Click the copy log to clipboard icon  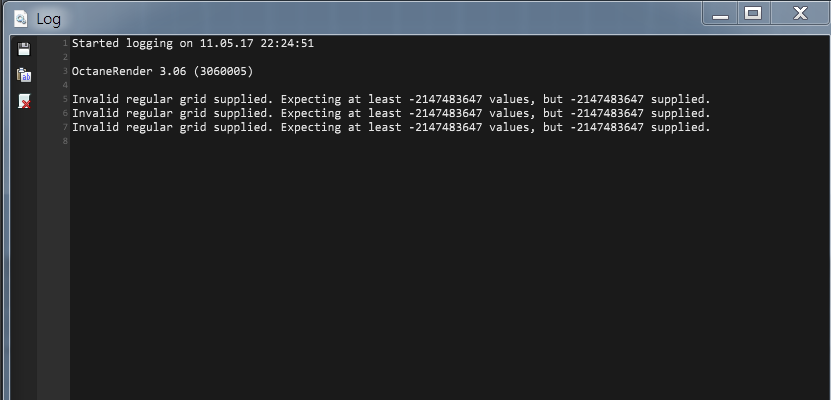(24, 75)
